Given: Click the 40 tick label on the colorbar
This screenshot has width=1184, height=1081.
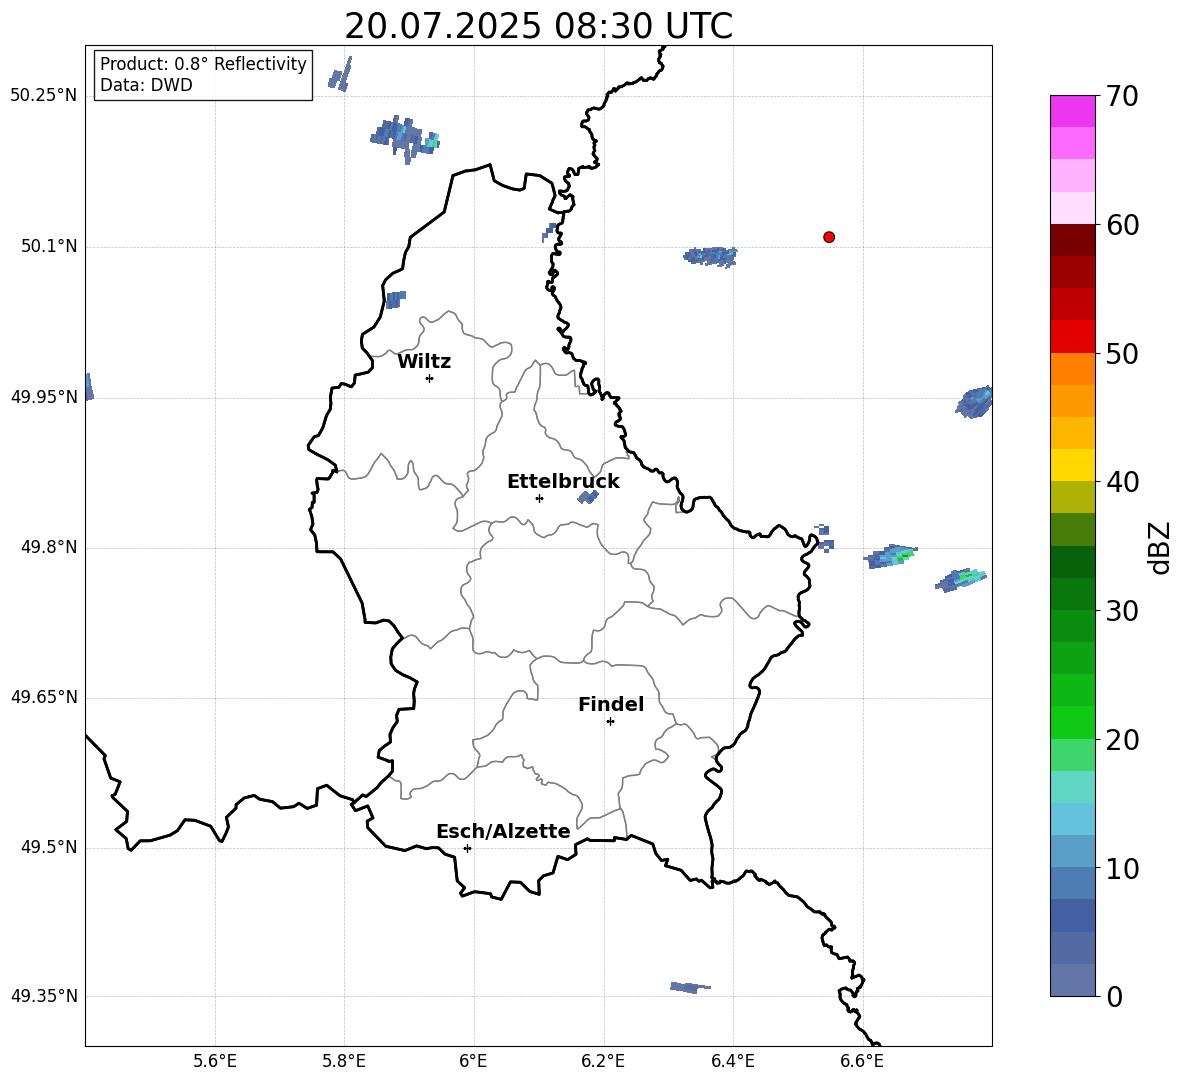Looking at the screenshot, I should 1122,482.
